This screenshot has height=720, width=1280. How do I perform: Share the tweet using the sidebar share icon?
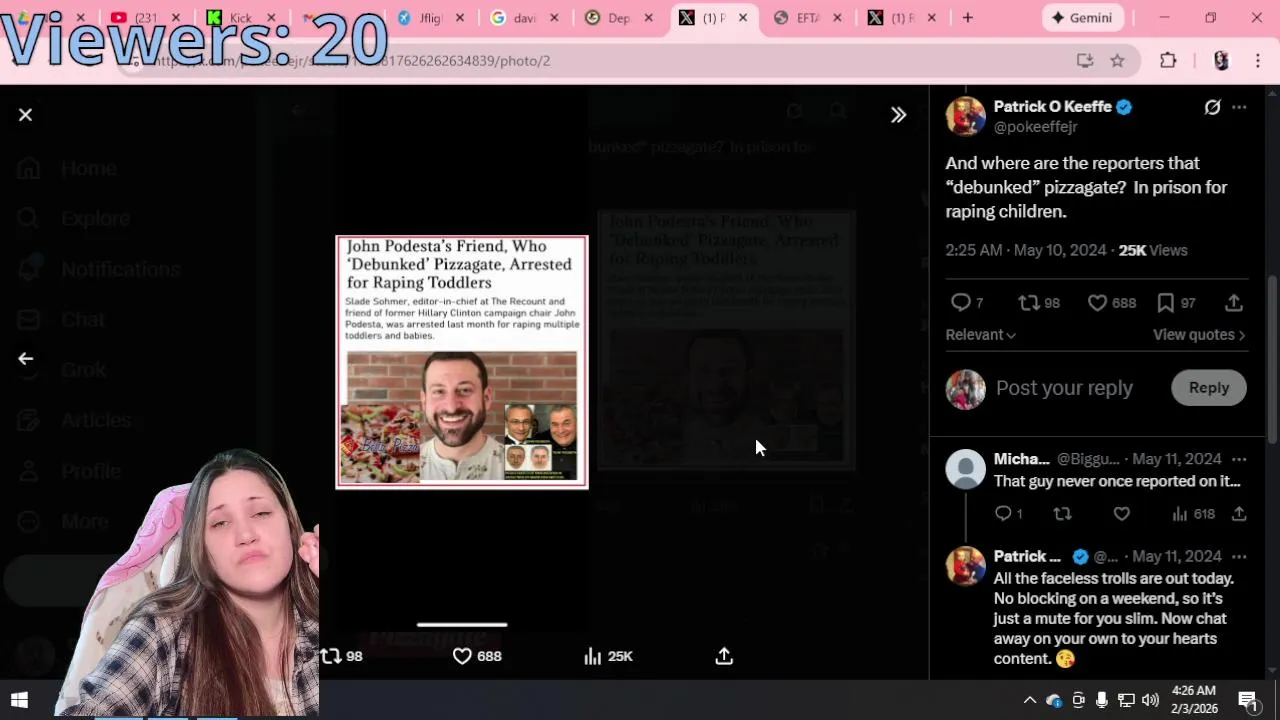[1234, 303]
